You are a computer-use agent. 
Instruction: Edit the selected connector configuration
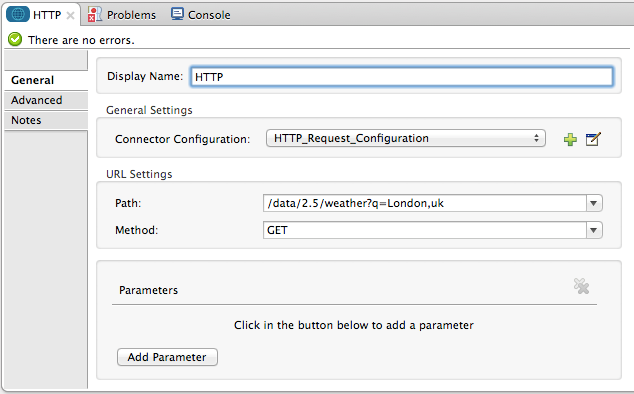pyautogui.click(x=593, y=139)
